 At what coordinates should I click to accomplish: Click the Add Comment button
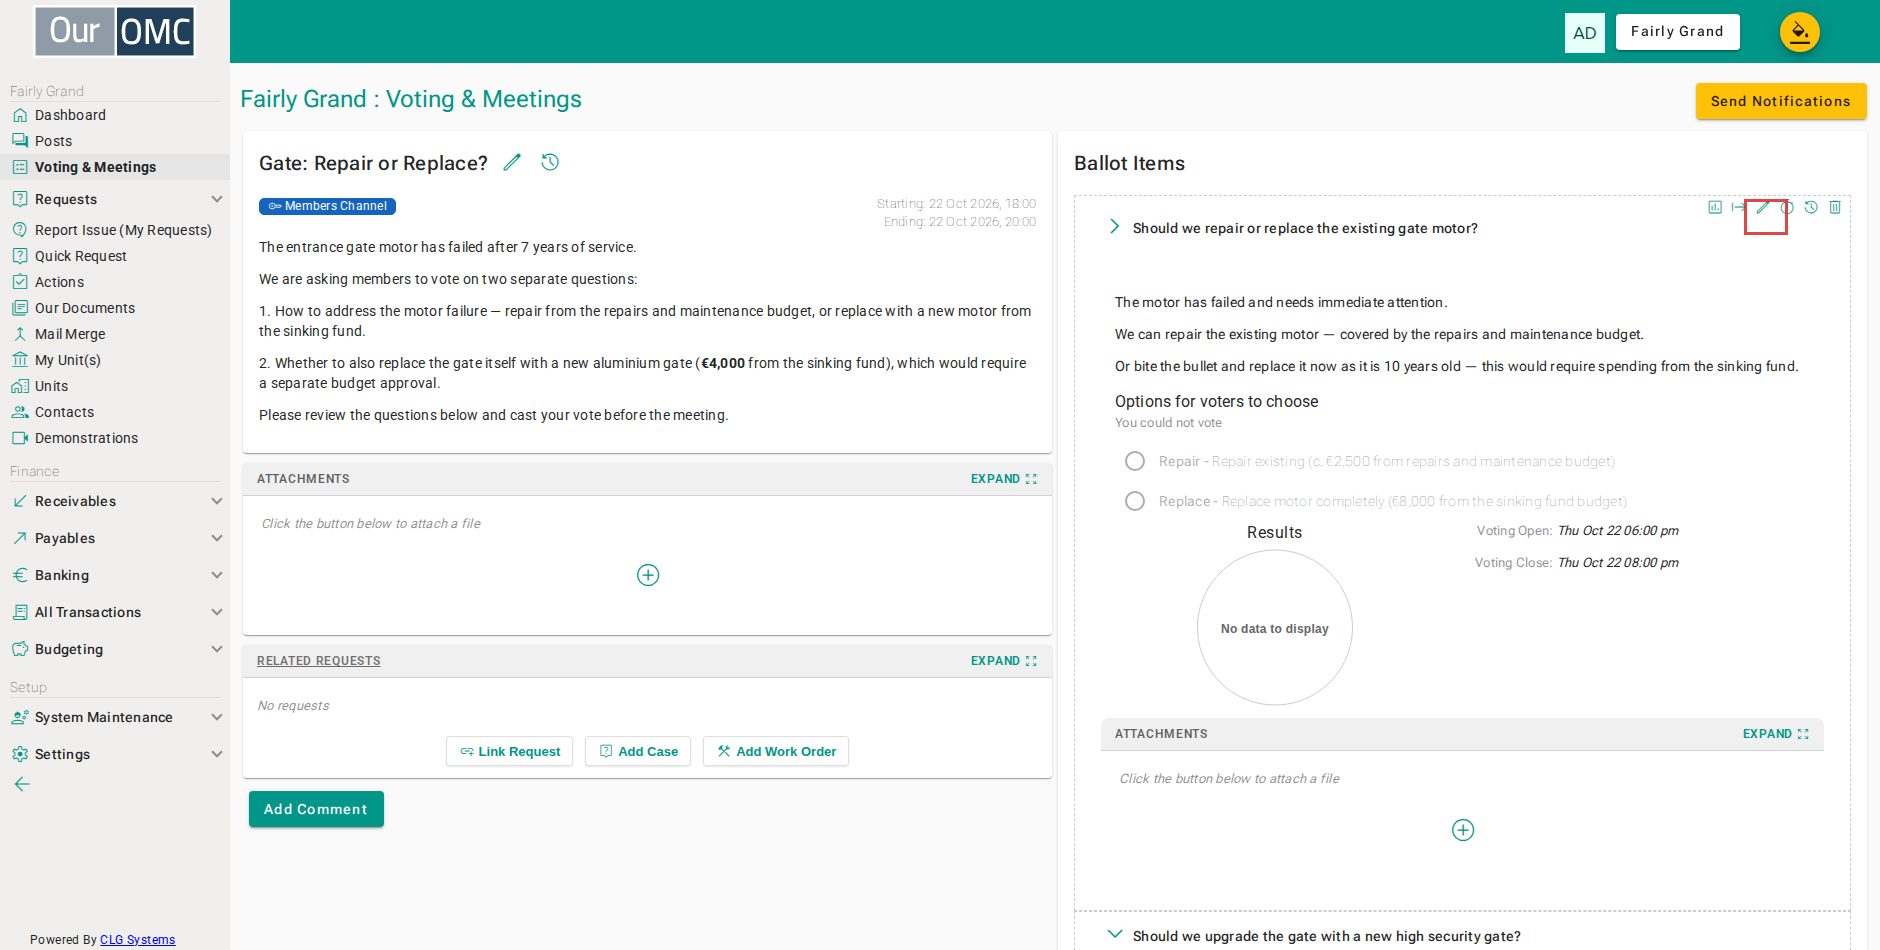[316, 809]
